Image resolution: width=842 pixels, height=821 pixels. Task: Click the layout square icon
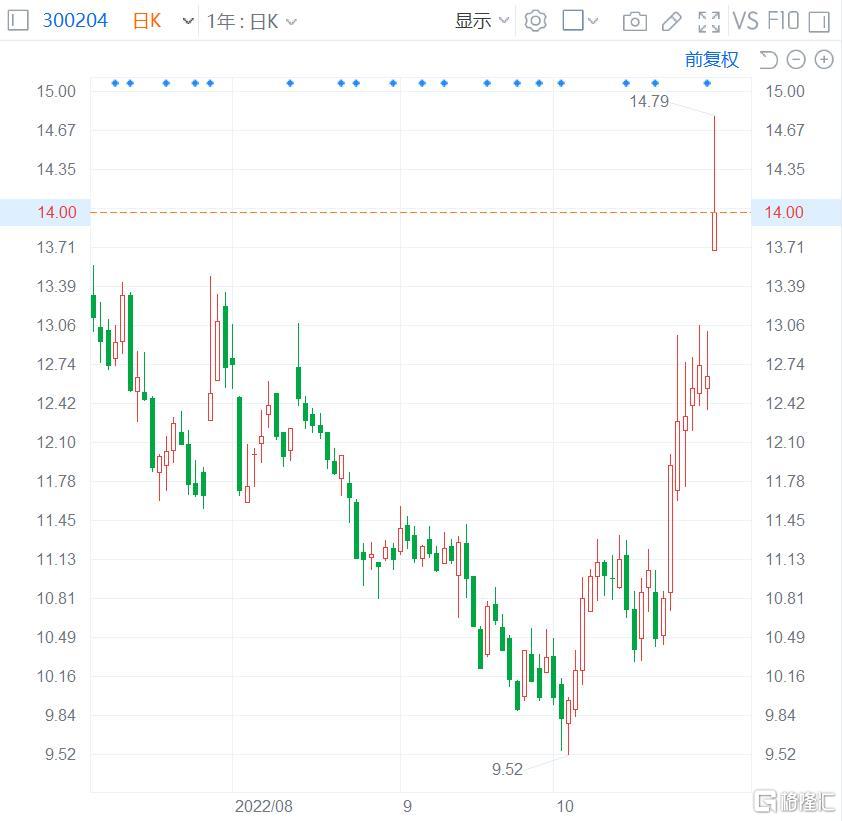coord(573,20)
